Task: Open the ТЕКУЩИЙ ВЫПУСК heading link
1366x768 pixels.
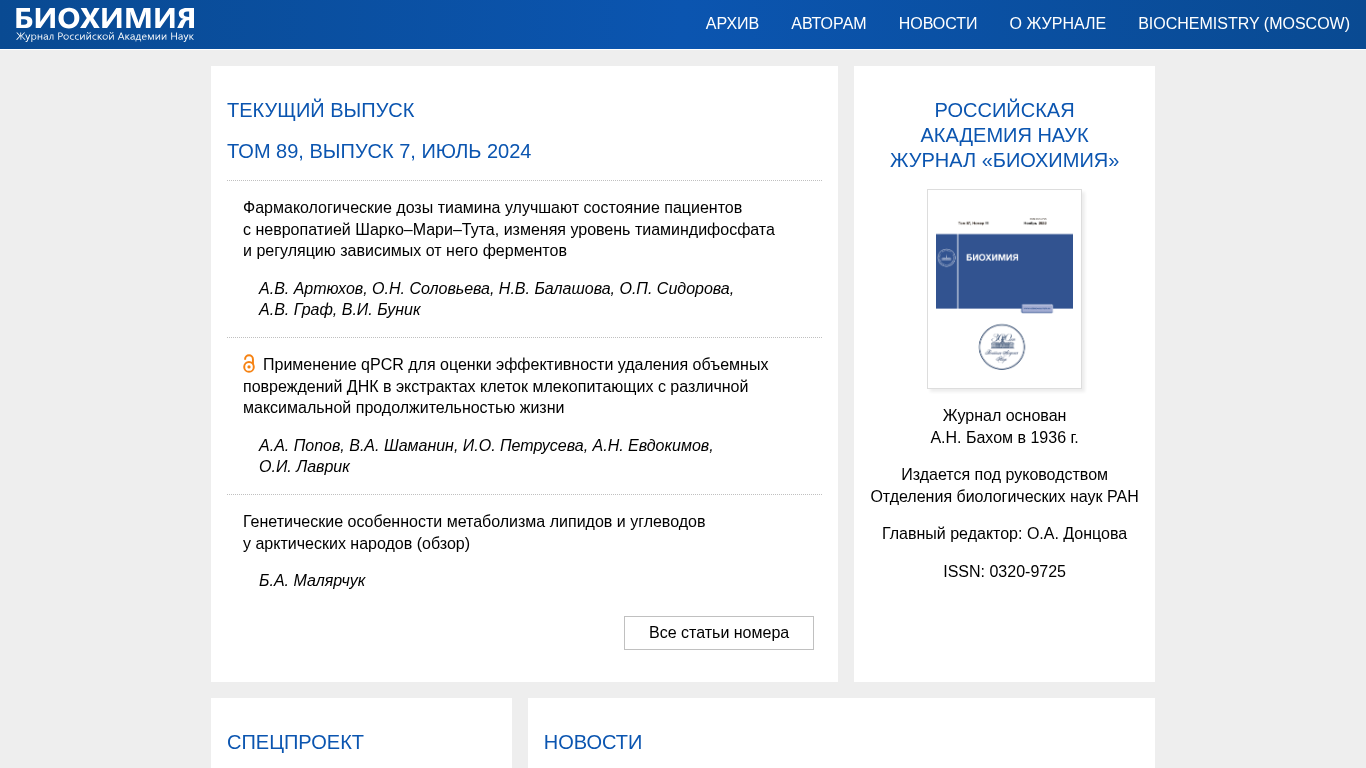Action: coord(320,111)
